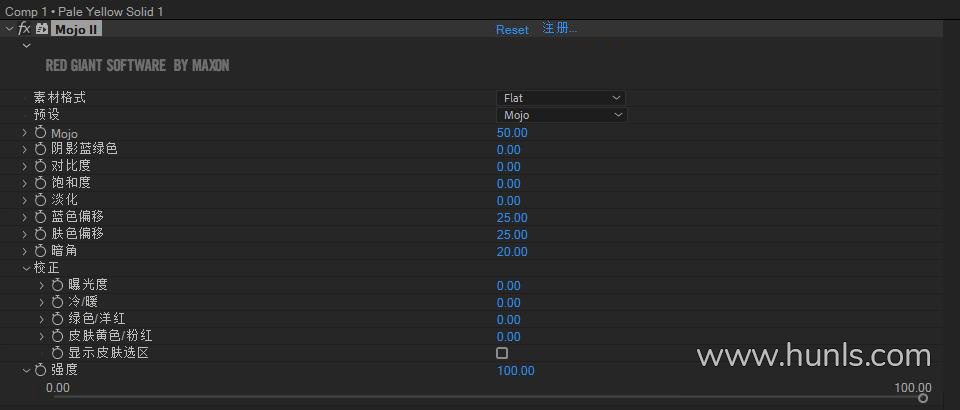Enable stopwatch for 饱和度
960x410 pixels.
pos(40,183)
